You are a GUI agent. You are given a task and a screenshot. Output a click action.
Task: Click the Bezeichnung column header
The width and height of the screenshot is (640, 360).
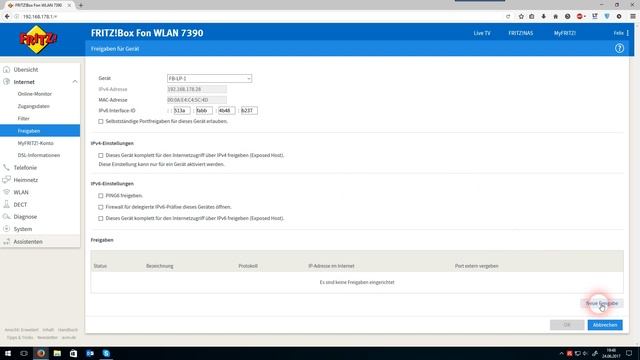160,266
